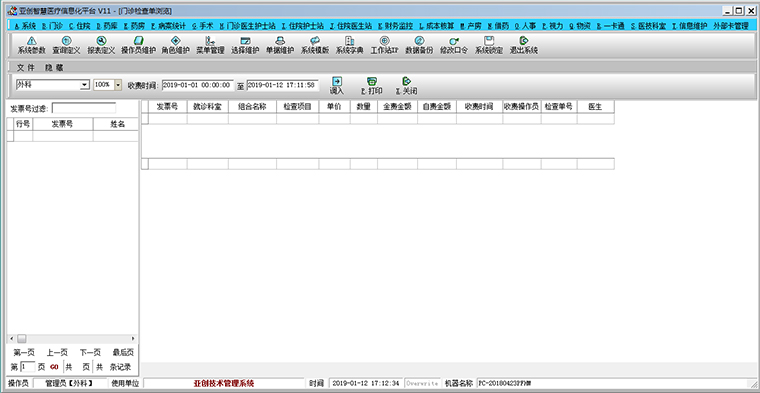The height and width of the screenshot is (393, 760).
Task: Open 查询定义 toolbar icon
Action: pos(66,46)
